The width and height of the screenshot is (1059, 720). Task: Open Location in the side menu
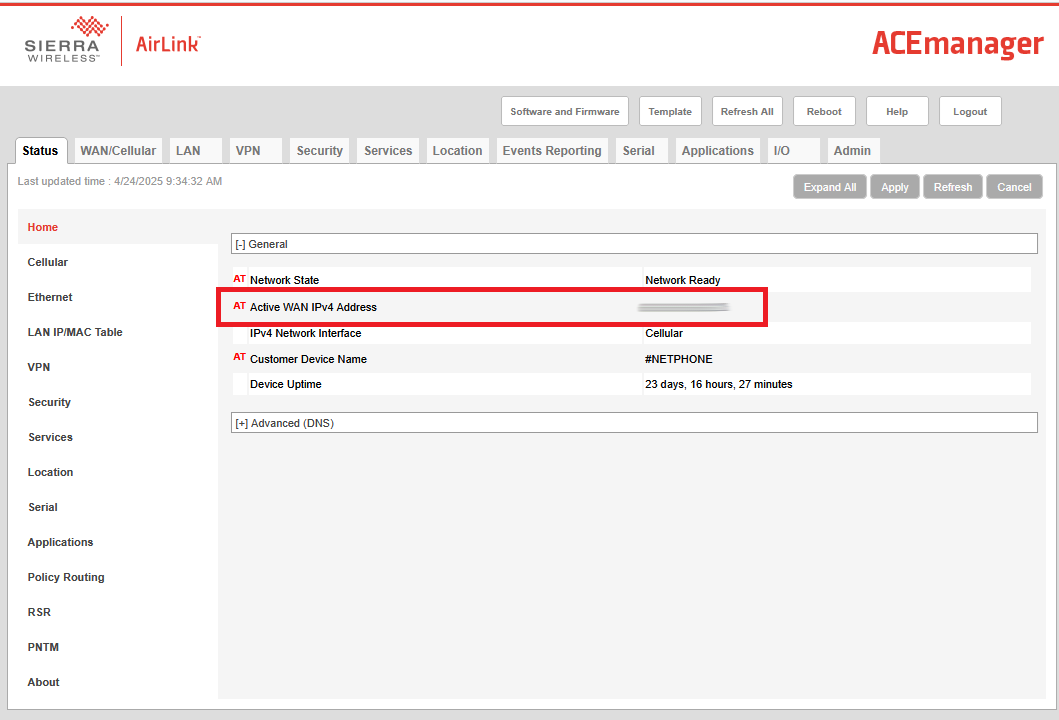point(50,473)
